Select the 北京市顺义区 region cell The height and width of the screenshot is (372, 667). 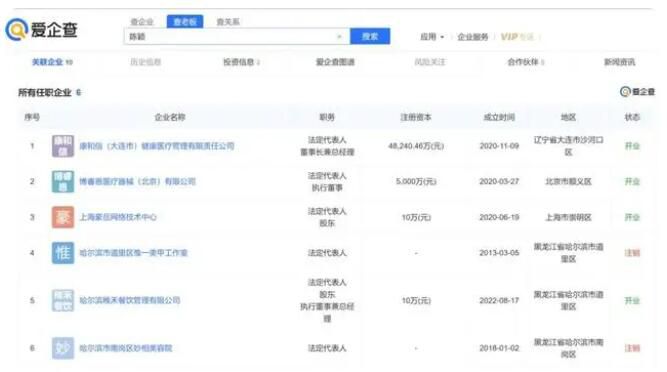pyautogui.click(x=568, y=182)
